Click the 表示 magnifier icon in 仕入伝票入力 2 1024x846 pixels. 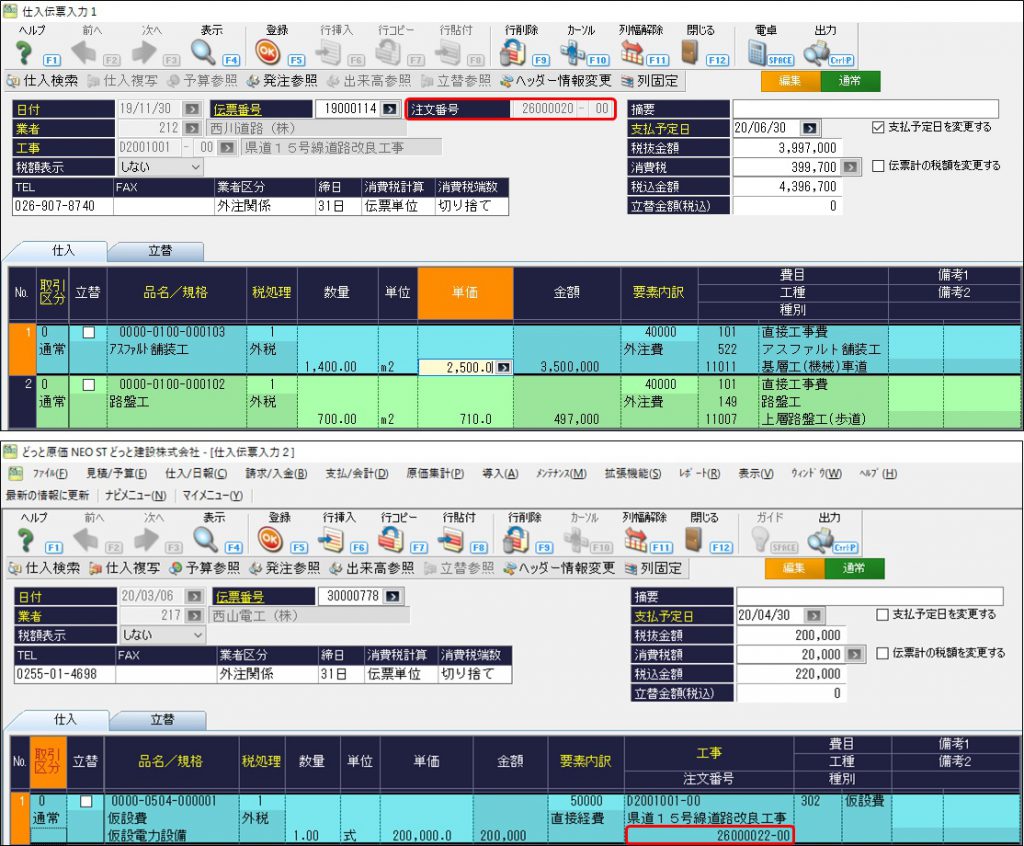point(205,540)
